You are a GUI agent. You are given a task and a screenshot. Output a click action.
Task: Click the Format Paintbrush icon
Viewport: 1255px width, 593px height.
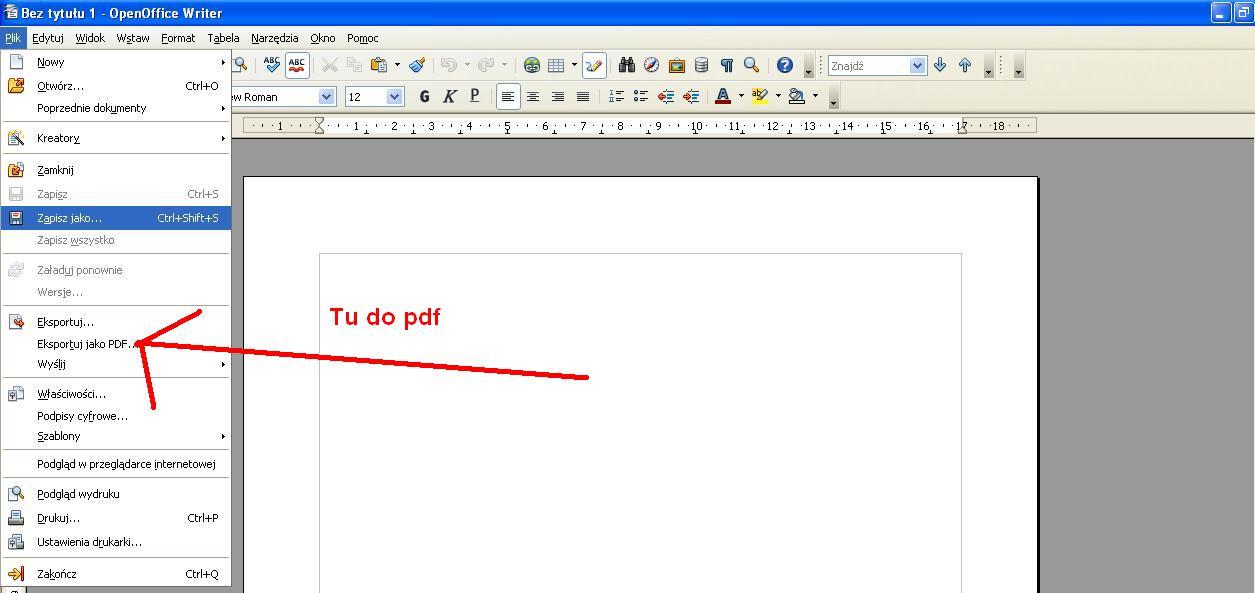tap(417, 65)
